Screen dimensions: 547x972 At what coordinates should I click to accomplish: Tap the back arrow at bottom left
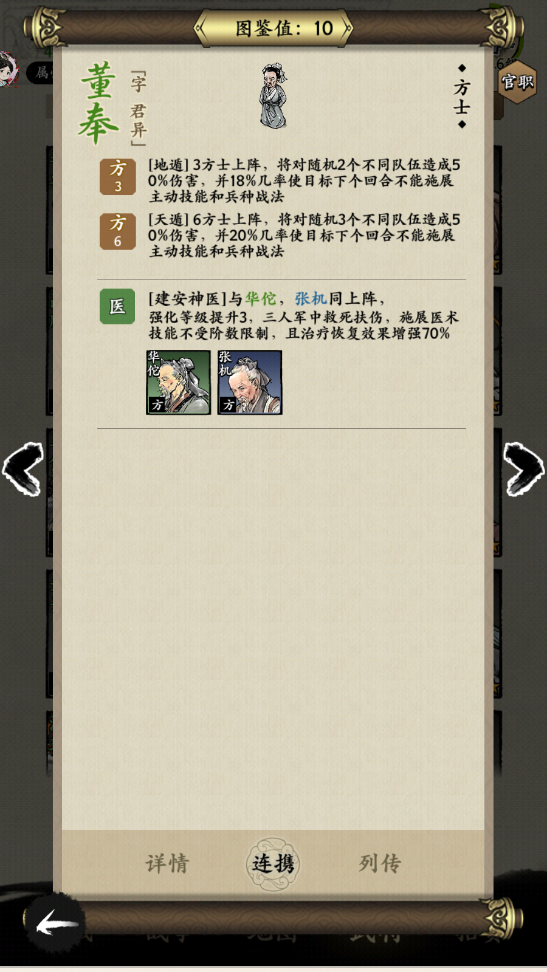click(55, 925)
